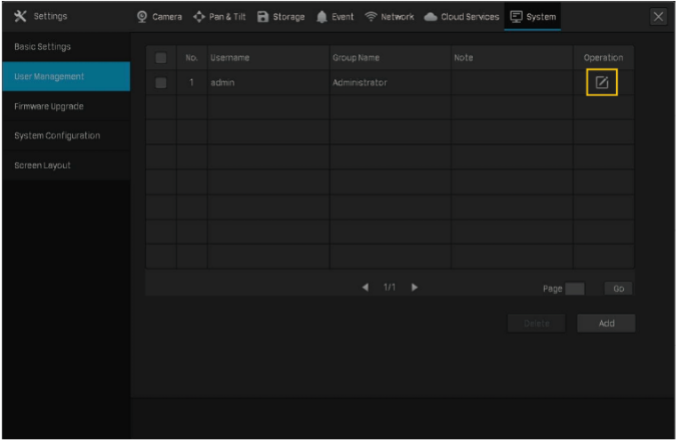Click the Page number input field
Viewport: 680px width, 442px height.
[575, 288]
